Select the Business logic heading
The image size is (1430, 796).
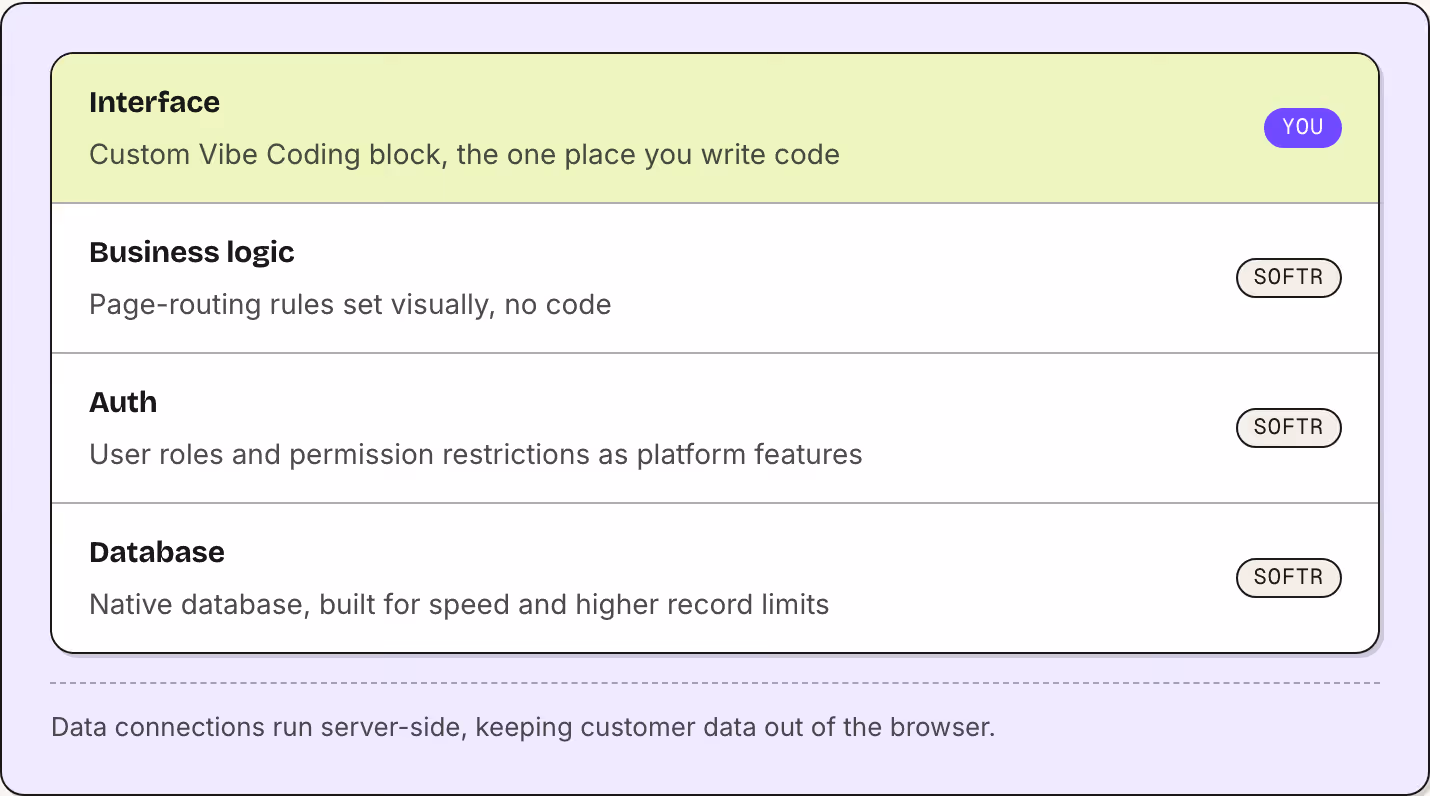[192, 252]
